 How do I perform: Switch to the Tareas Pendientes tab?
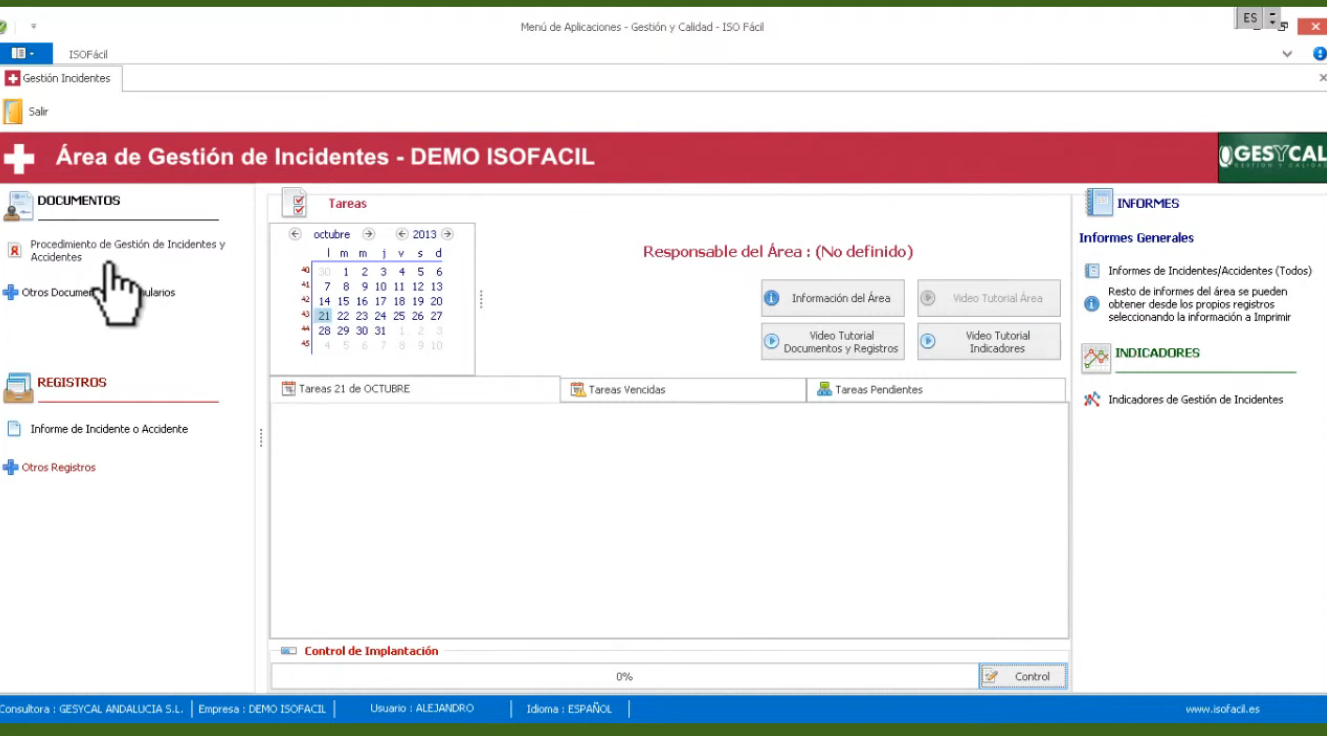coord(936,390)
